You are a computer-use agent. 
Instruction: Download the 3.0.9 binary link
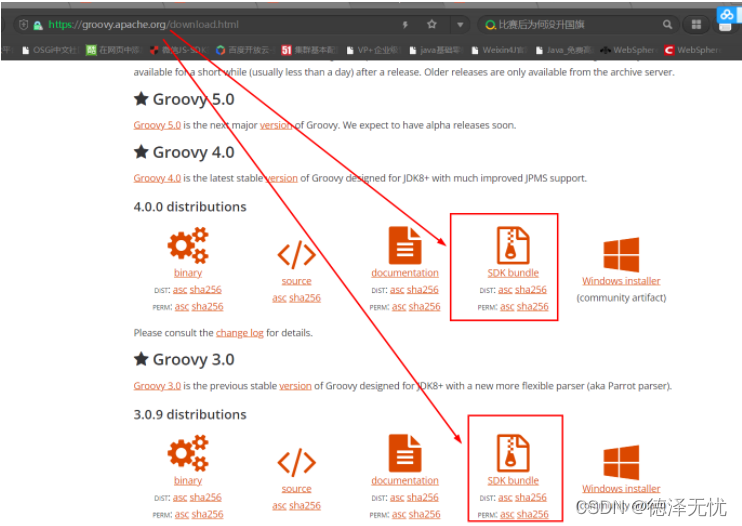coord(188,481)
